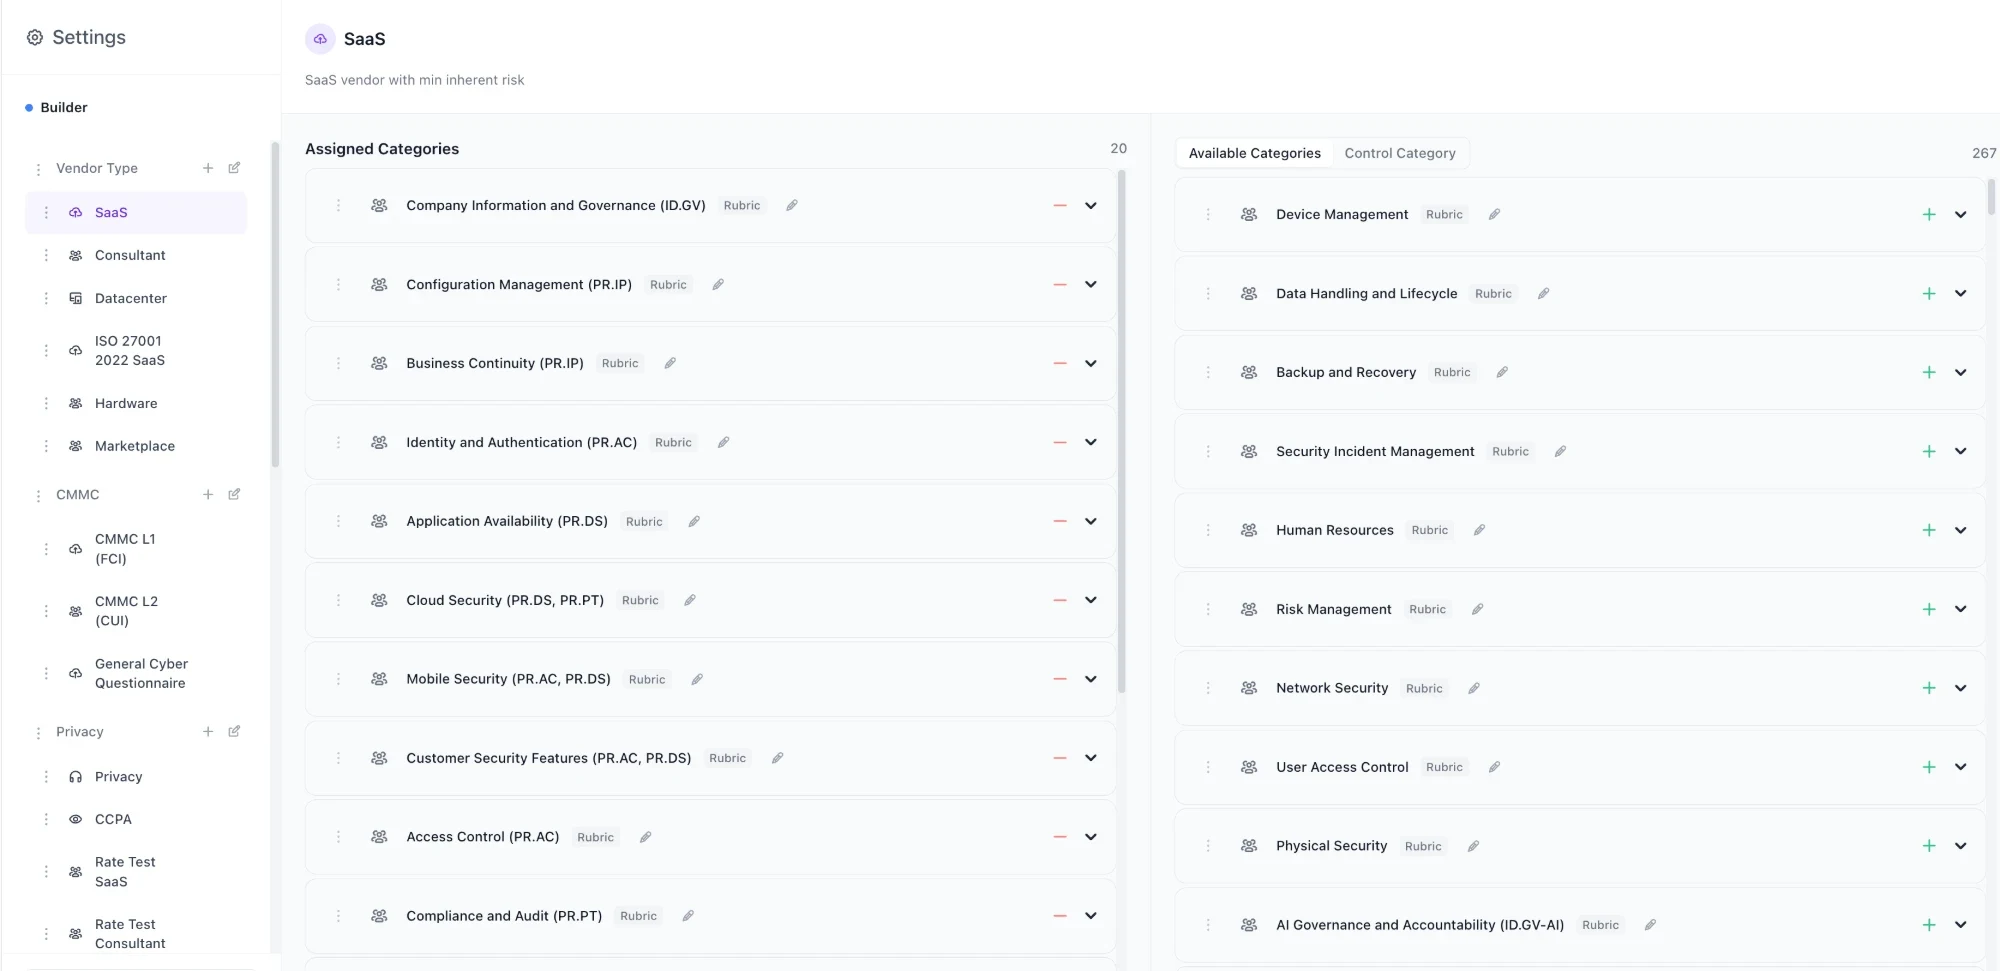
Task: Edit Company Information and Governance pencil icon
Action: tap(792, 205)
